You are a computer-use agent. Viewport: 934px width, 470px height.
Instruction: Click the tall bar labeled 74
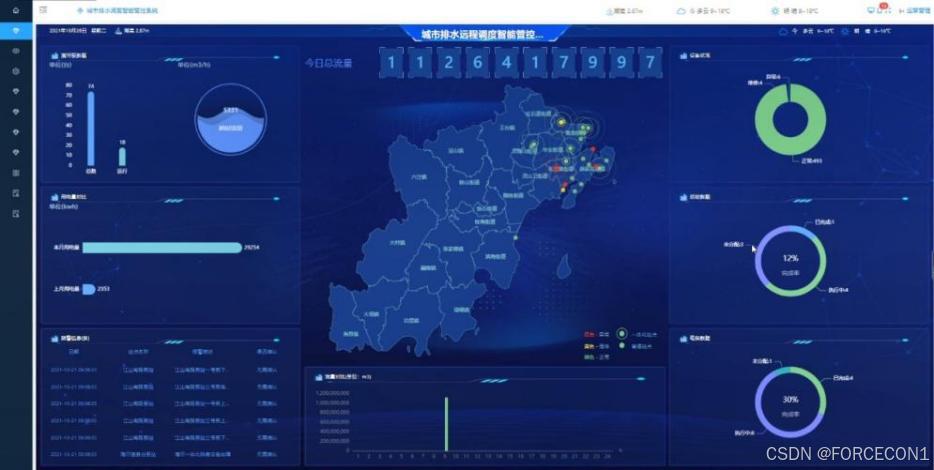91,129
